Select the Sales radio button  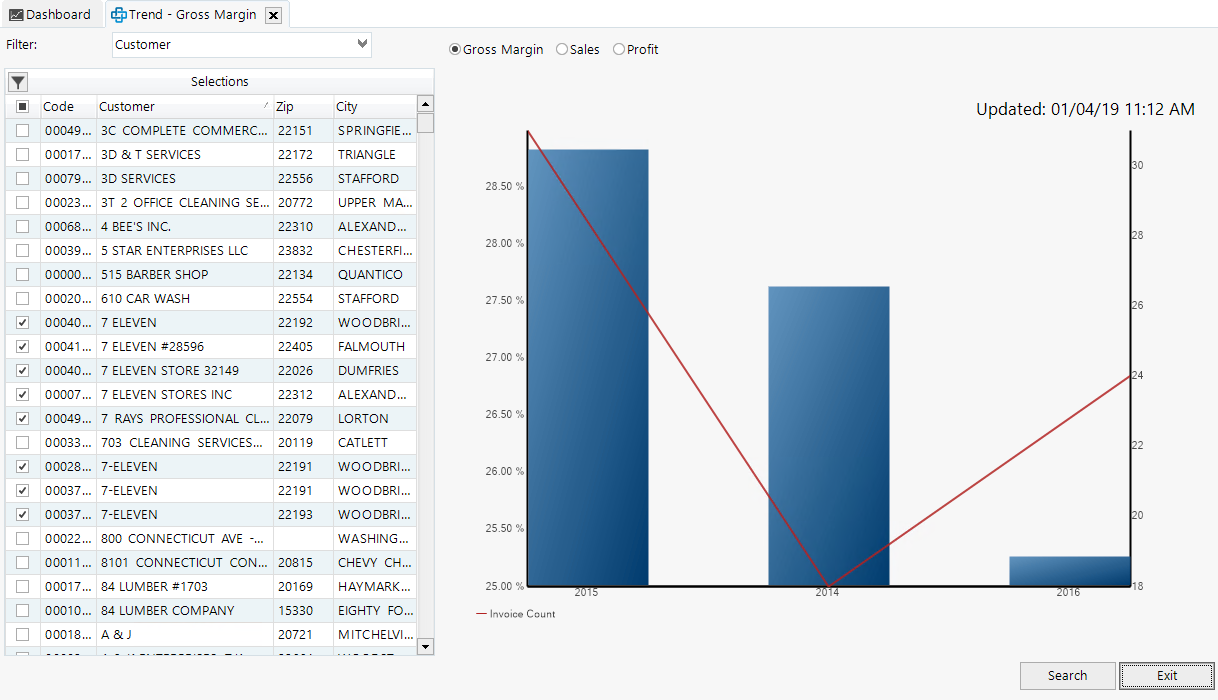coord(561,49)
